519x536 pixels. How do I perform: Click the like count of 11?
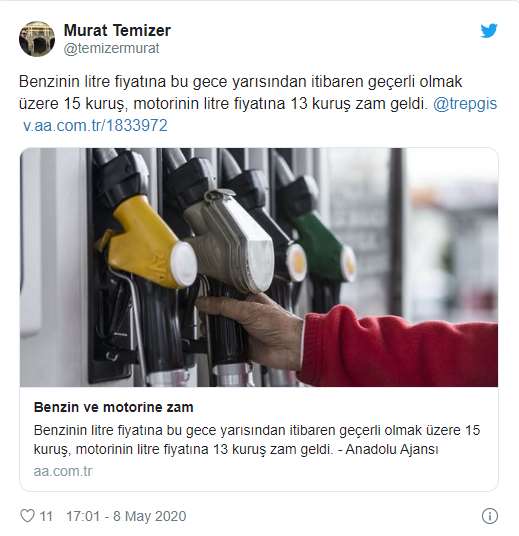(46, 516)
